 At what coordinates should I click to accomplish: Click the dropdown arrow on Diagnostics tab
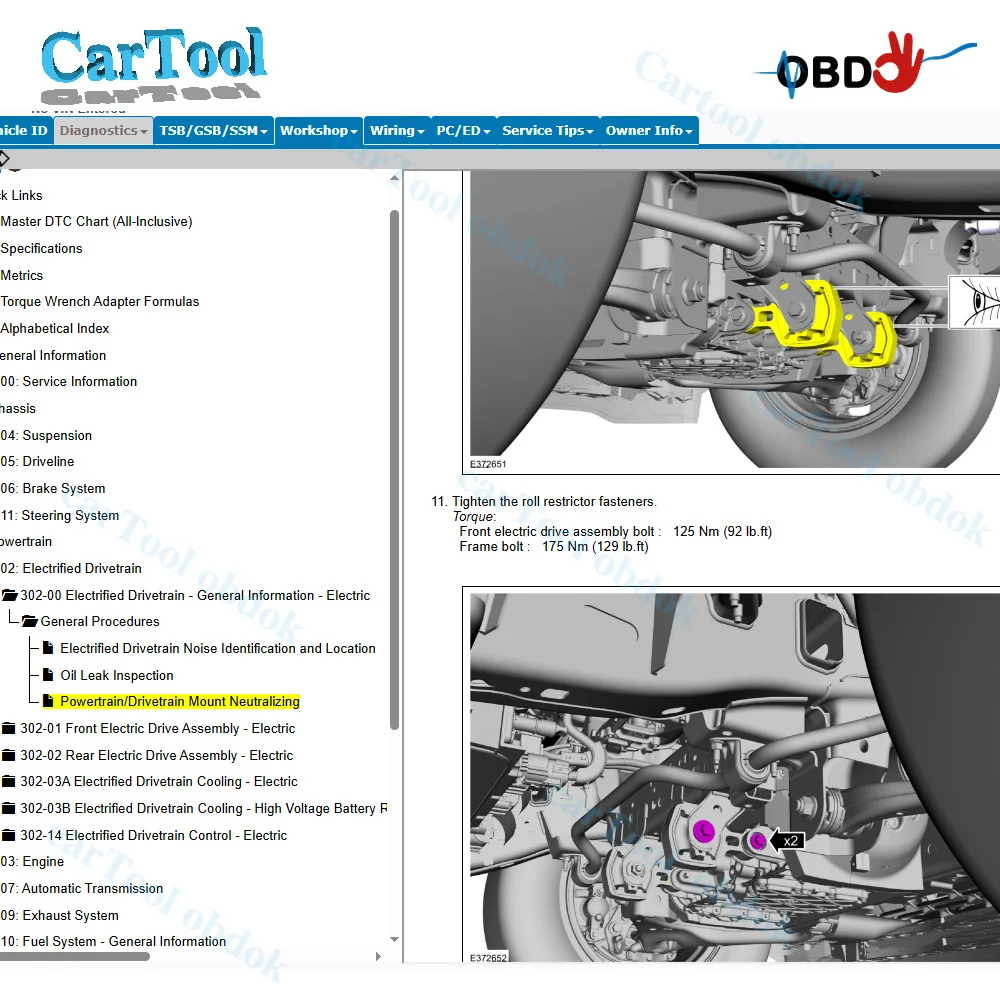(144, 132)
